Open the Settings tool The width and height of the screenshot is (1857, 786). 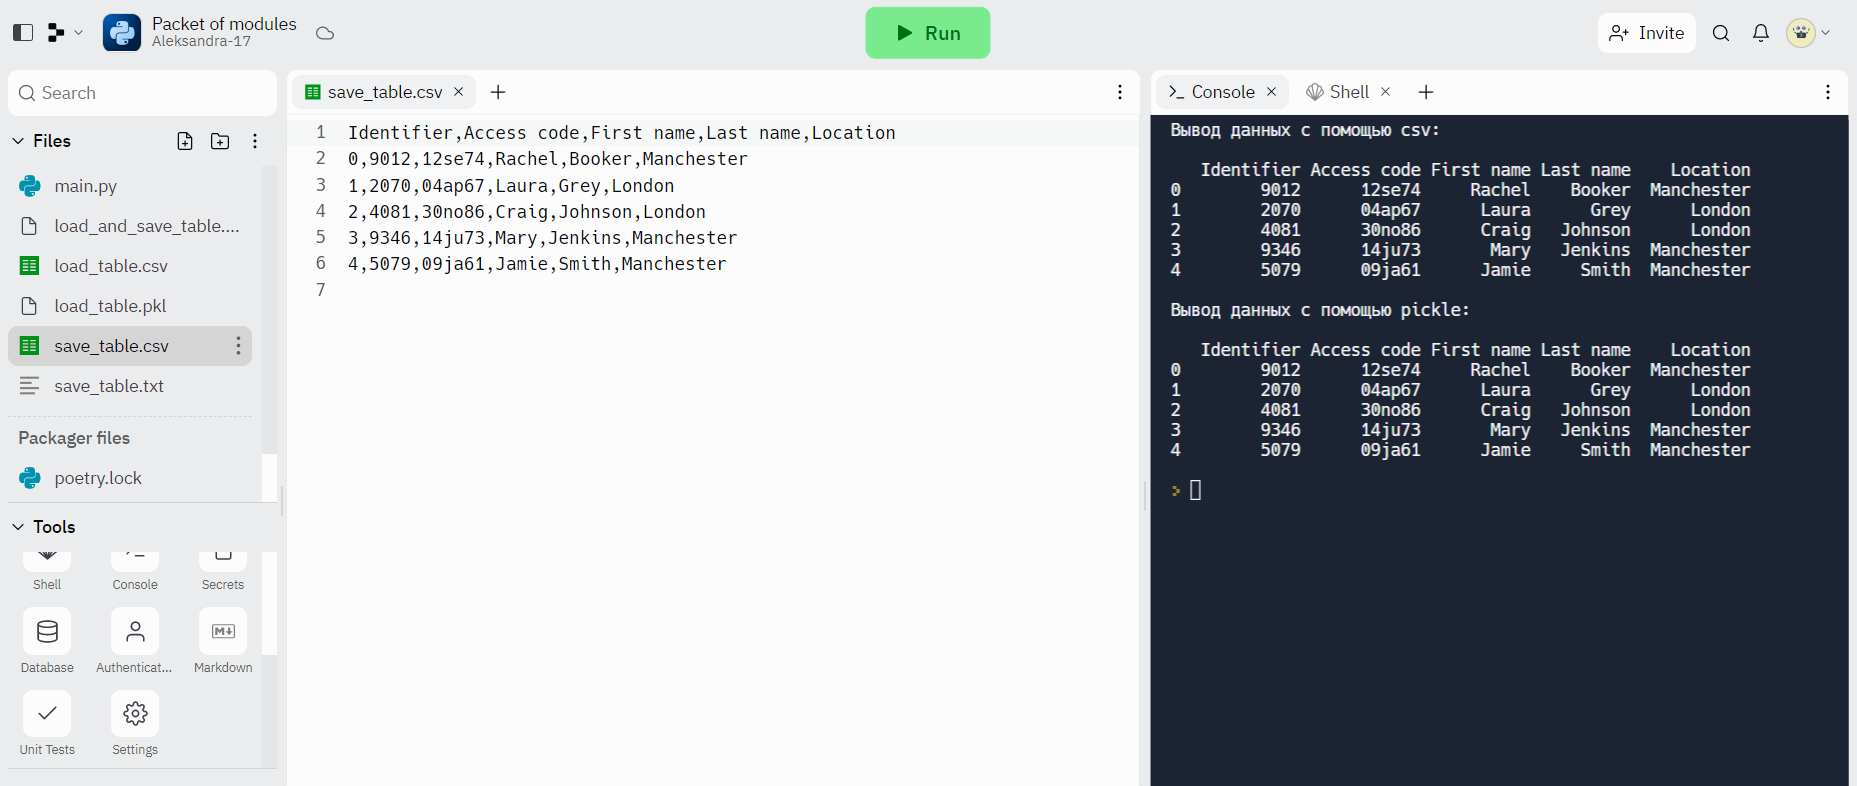(135, 724)
